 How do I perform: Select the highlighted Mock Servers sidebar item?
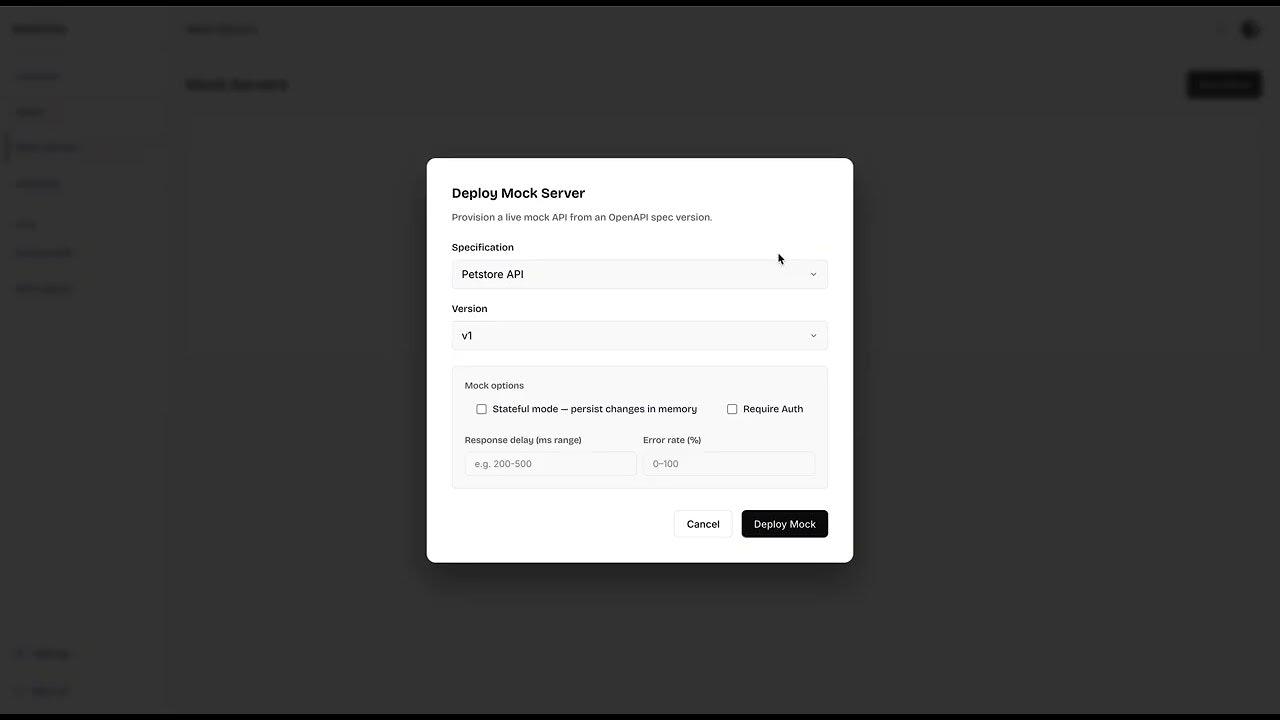pyautogui.click(x=46, y=148)
